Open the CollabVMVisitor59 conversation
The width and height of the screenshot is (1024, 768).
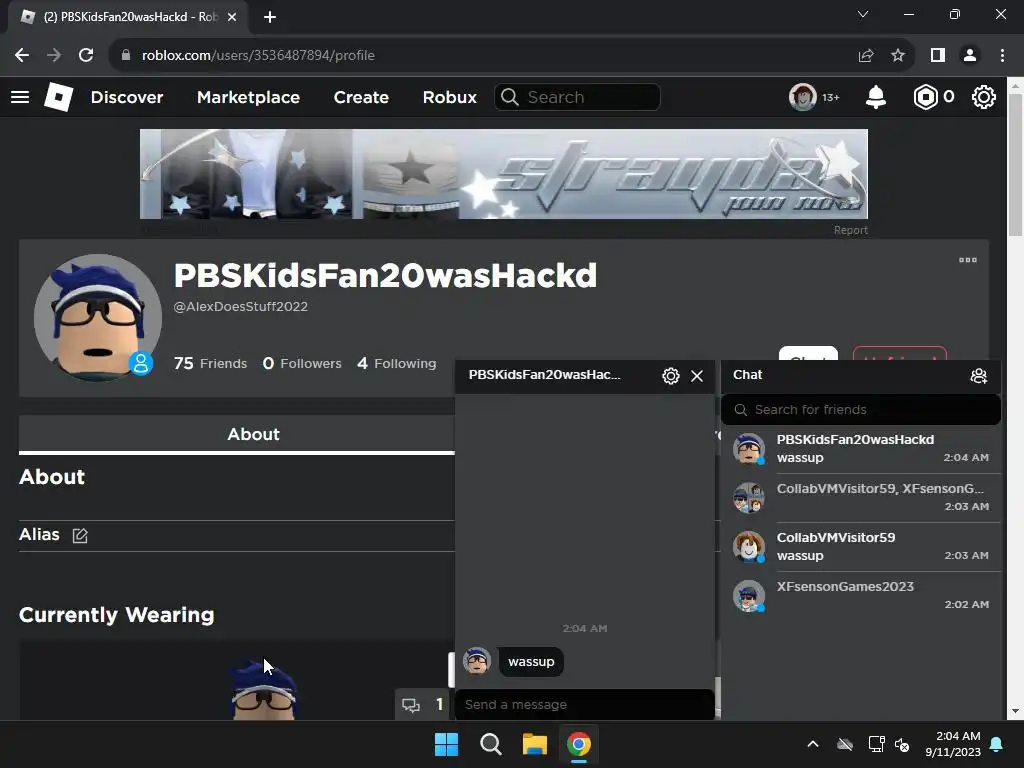coord(861,547)
